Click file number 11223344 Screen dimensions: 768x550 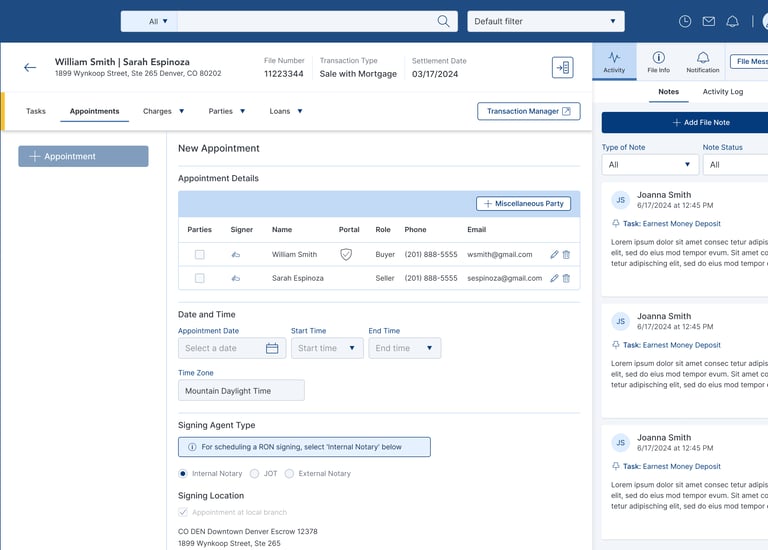pos(284,74)
